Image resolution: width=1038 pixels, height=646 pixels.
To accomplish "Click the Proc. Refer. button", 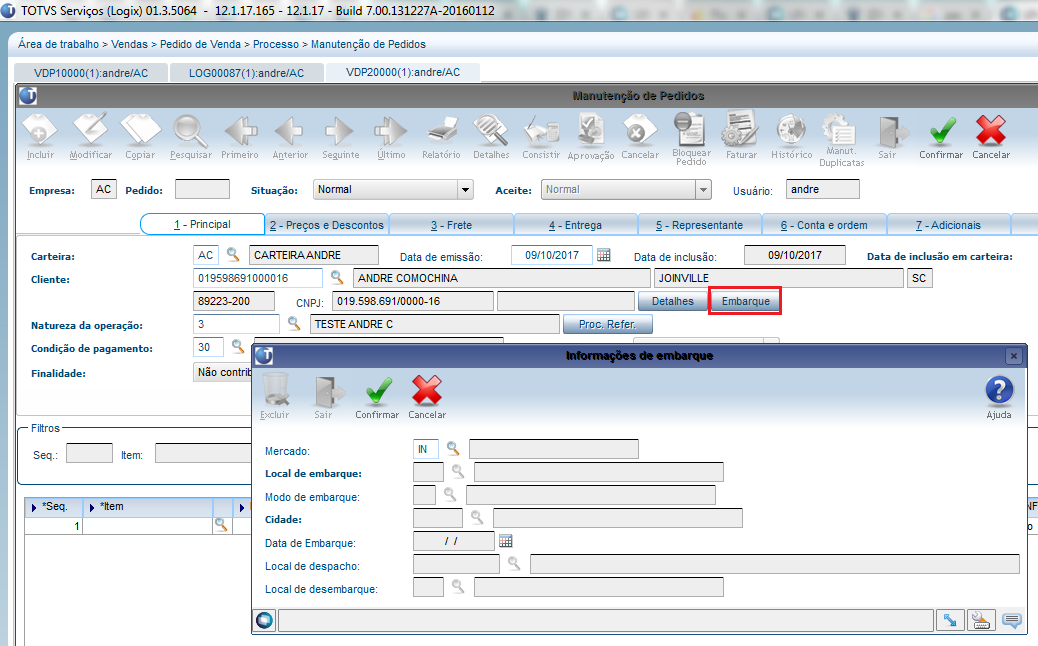I will coord(608,324).
